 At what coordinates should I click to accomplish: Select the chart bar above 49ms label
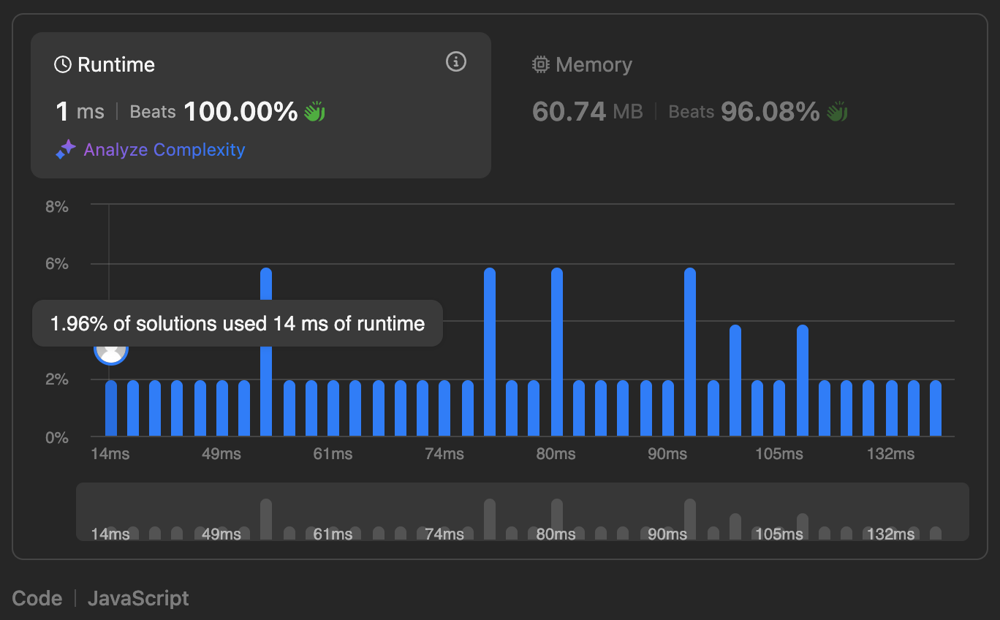222,408
